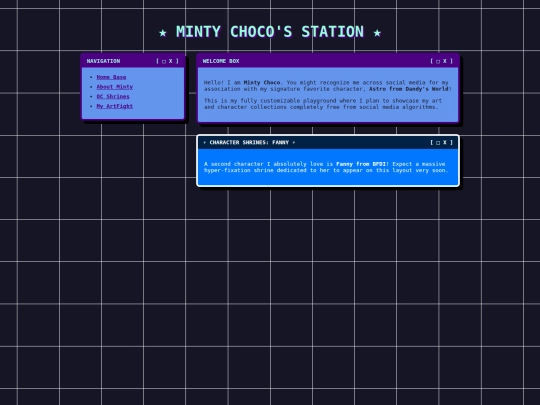This screenshot has width=540, height=405.
Task: Click the square icon in the Character Shrines title bar
Action: [438, 143]
